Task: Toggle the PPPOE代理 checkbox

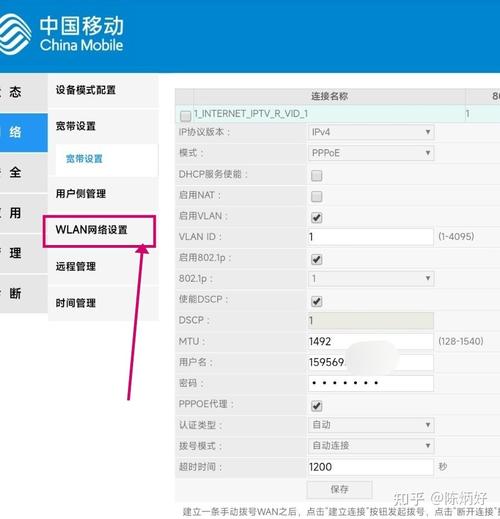Action: 316,406
